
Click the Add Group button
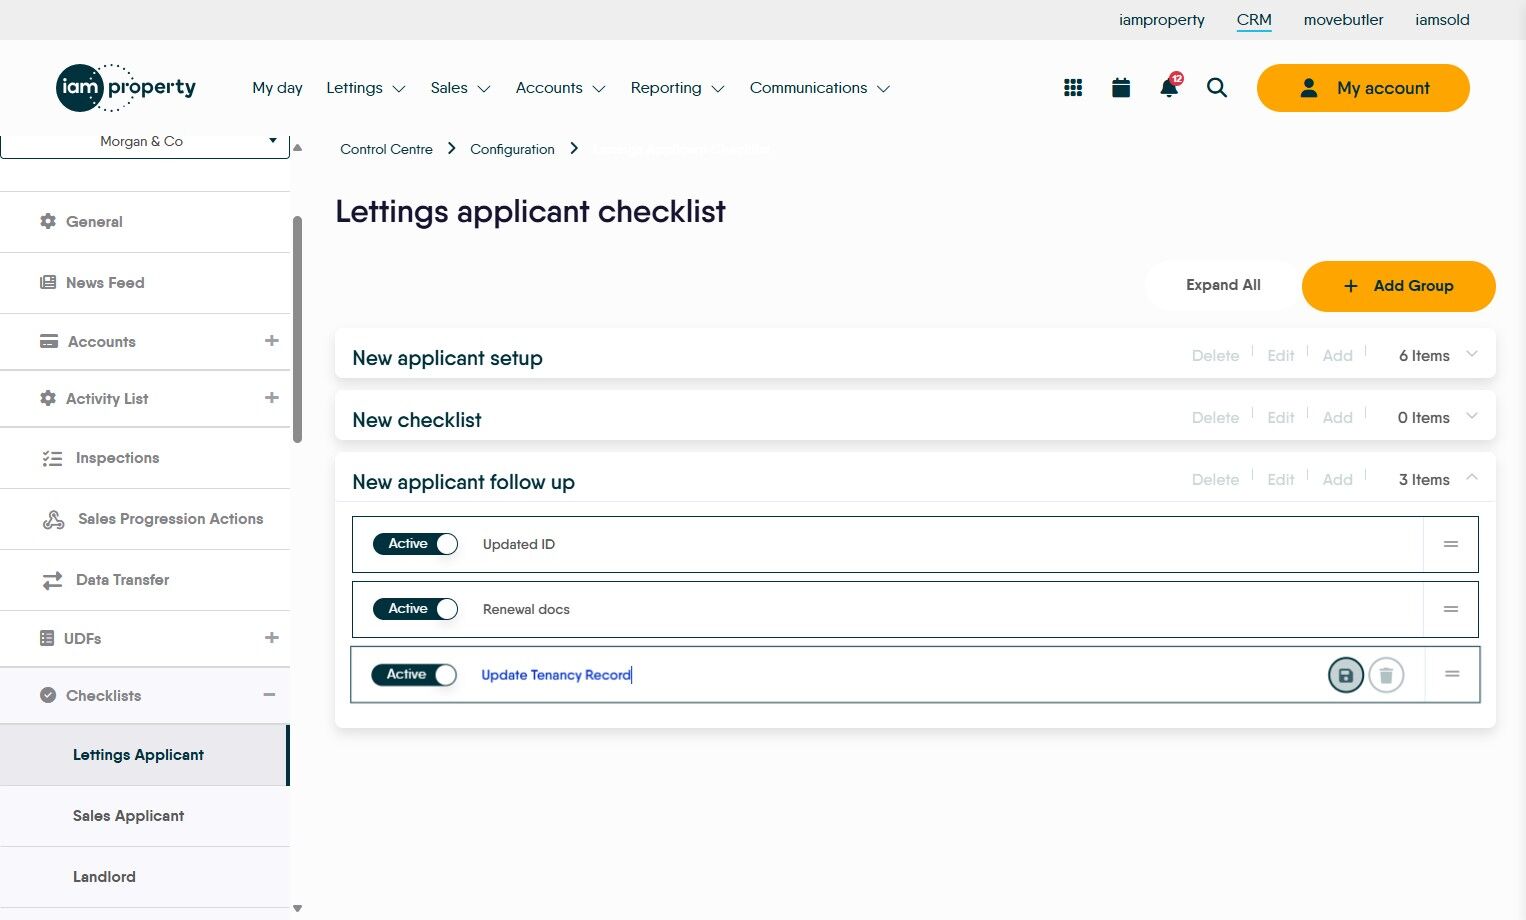(x=1398, y=286)
